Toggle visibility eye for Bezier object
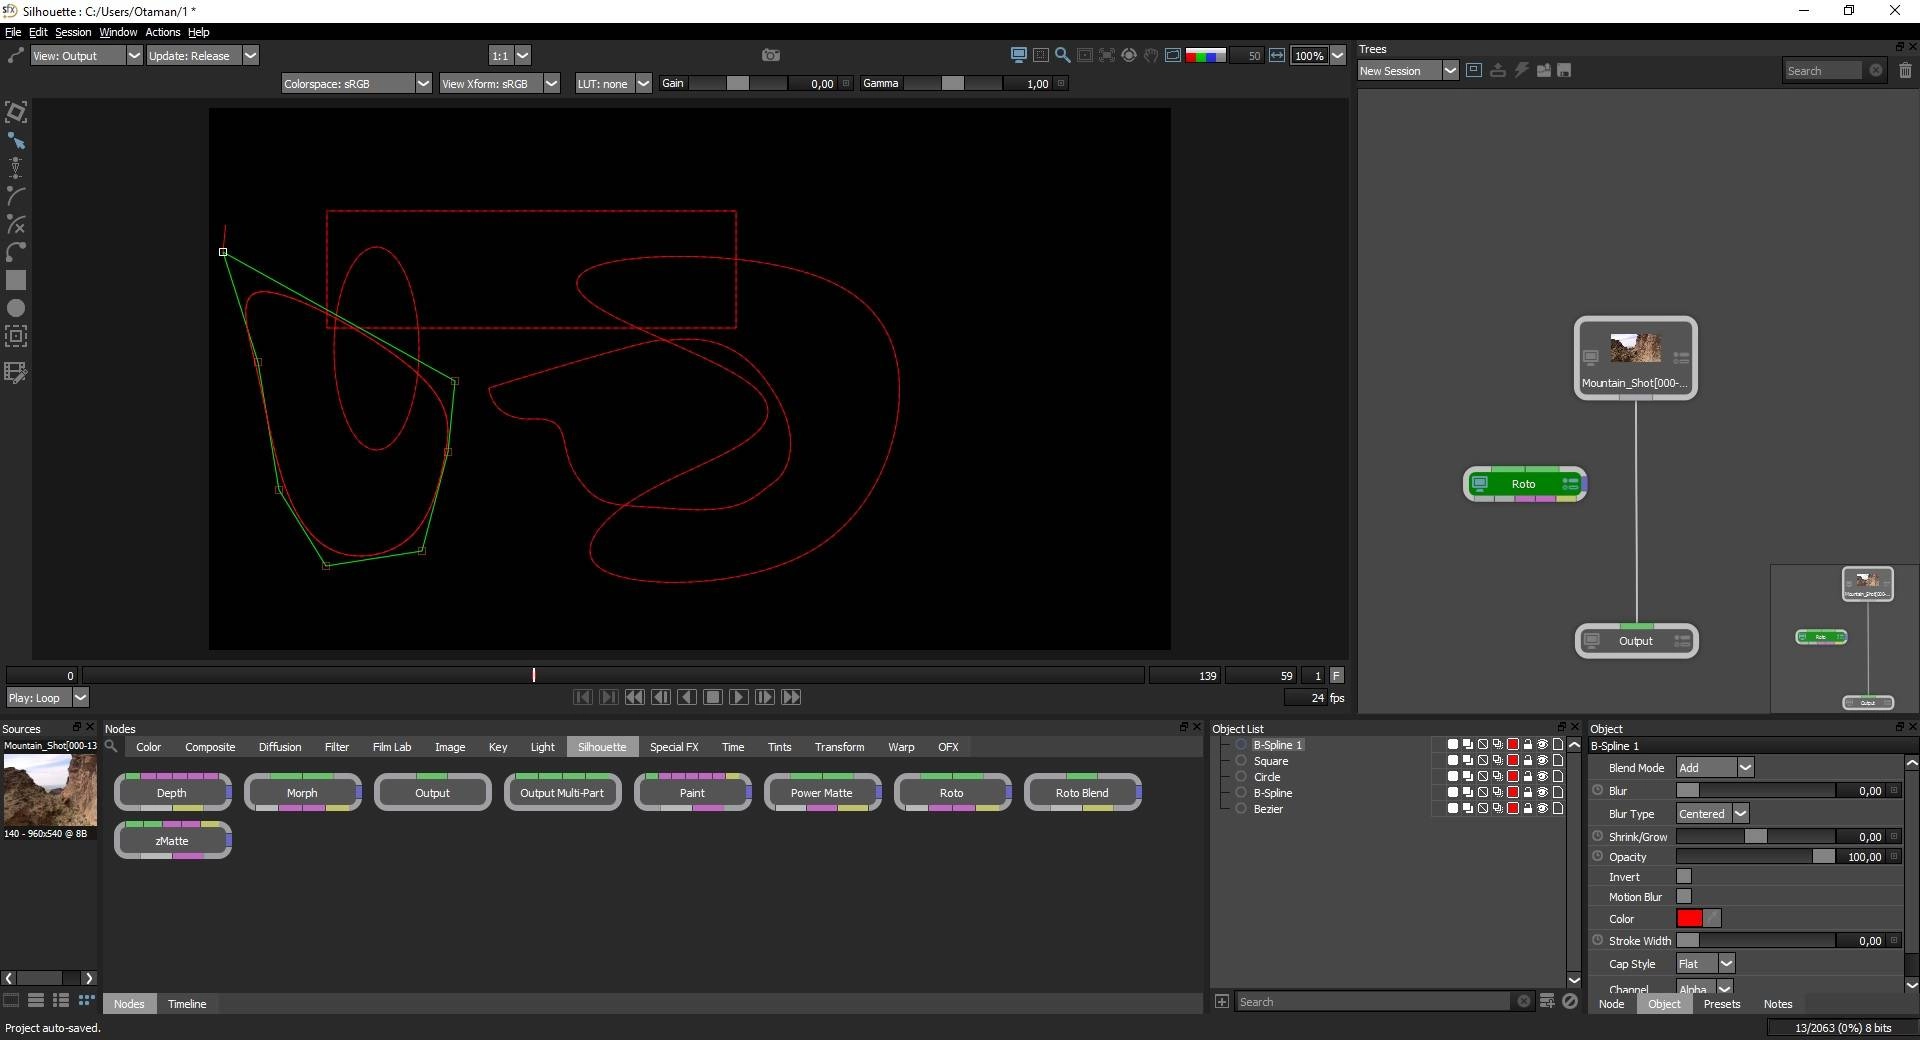The image size is (1920, 1040). pos(1542,809)
